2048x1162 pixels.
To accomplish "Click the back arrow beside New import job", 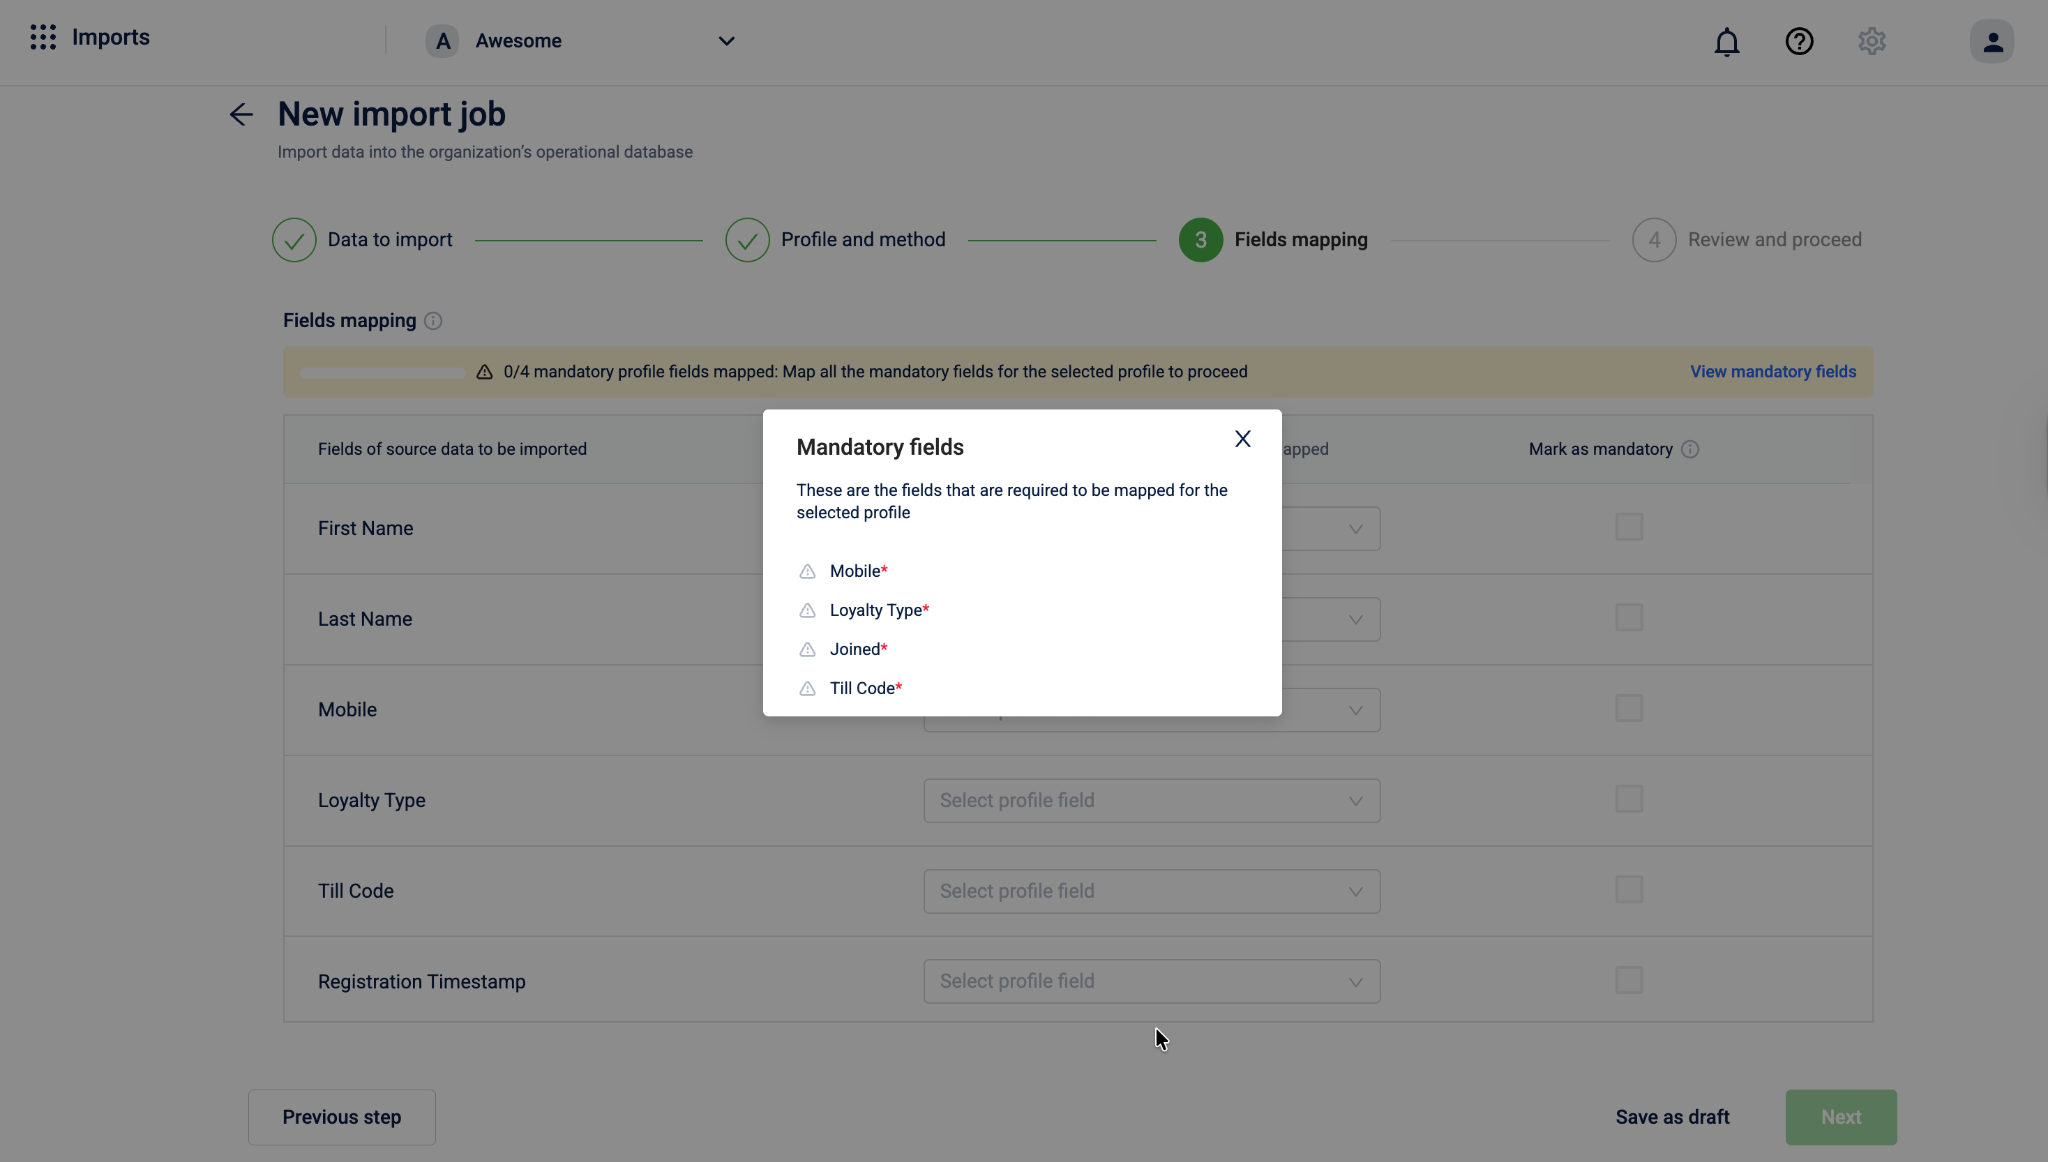I will coord(241,115).
